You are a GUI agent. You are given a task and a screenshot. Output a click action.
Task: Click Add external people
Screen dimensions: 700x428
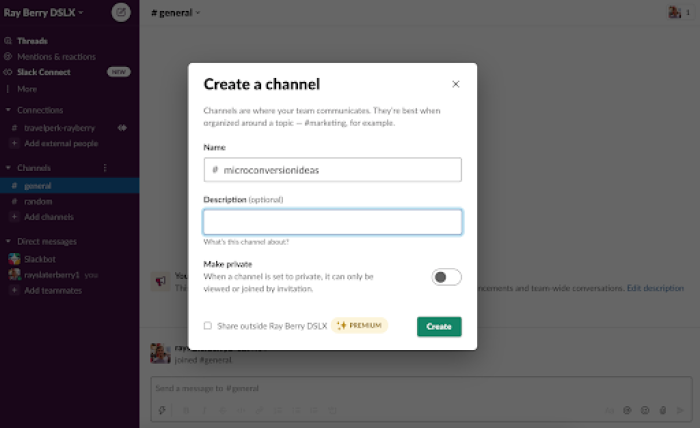coord(61,143)
